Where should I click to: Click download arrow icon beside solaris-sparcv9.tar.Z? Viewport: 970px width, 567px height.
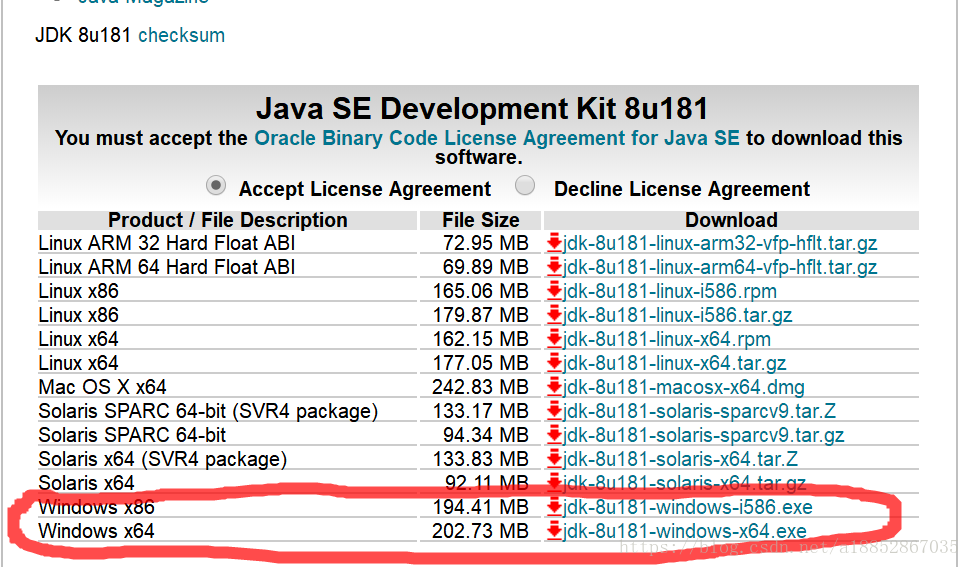554,411
